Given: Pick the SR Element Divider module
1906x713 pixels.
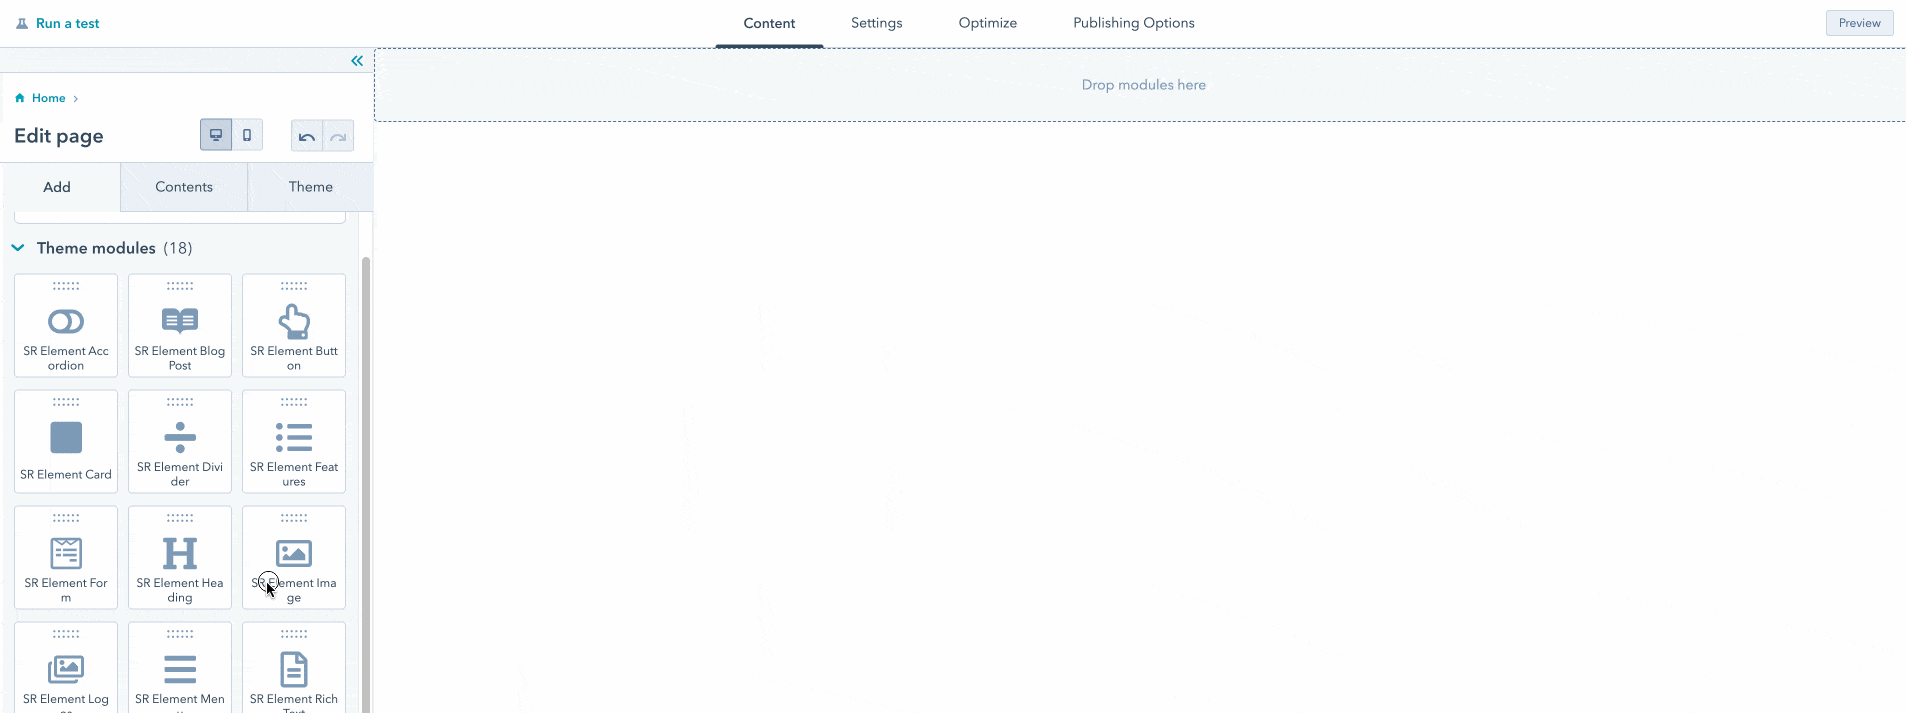Looking at the screenshot, I should point(180,441).
